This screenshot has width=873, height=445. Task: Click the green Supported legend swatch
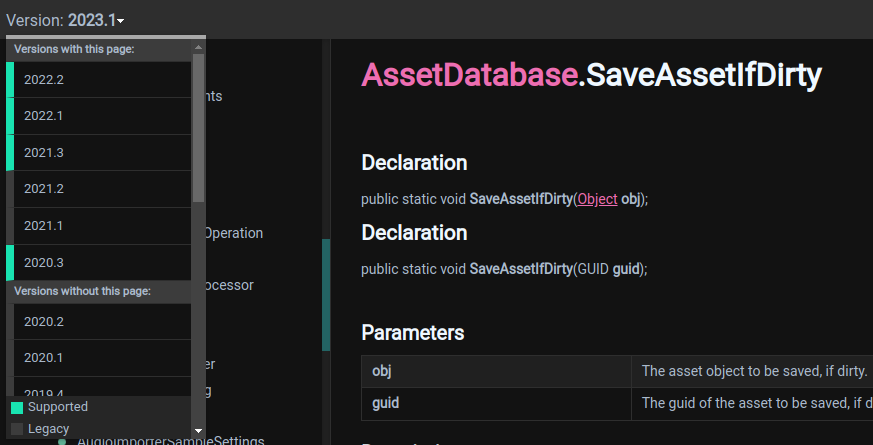(17, 408)
